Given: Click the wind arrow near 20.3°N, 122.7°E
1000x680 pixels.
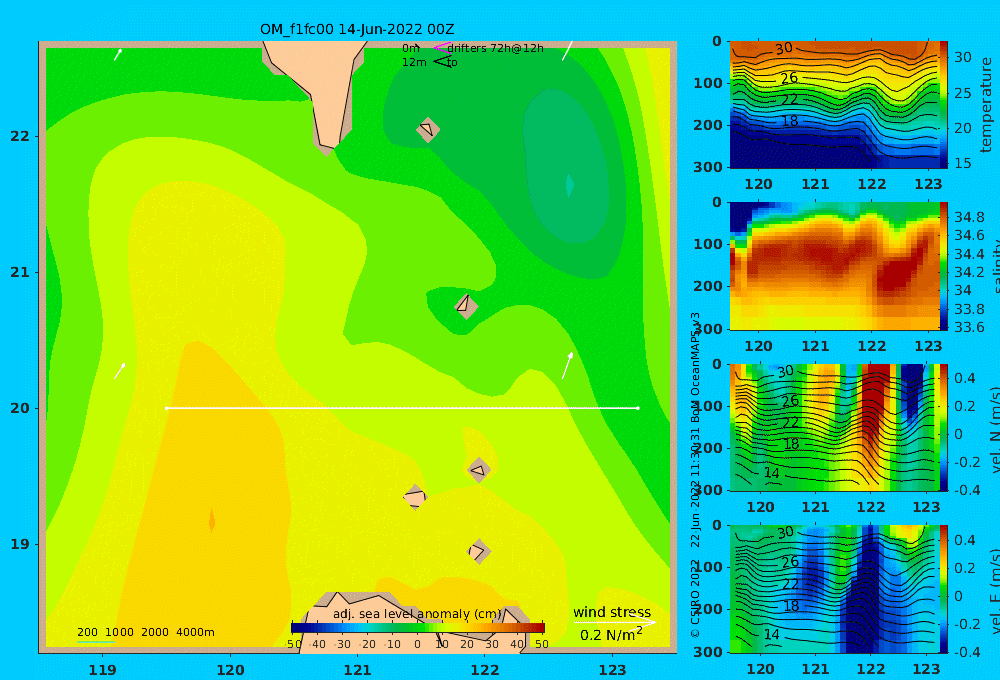Looking at the screenshot, I should [567, 366].
